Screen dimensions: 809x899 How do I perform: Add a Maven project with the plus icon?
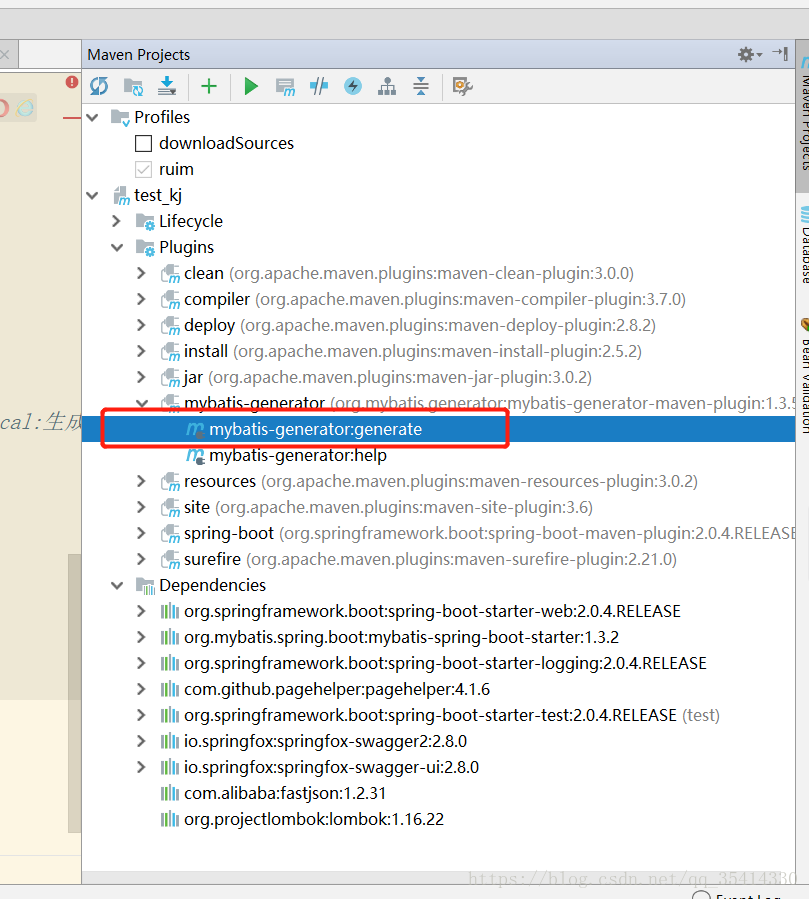(209, 86)
